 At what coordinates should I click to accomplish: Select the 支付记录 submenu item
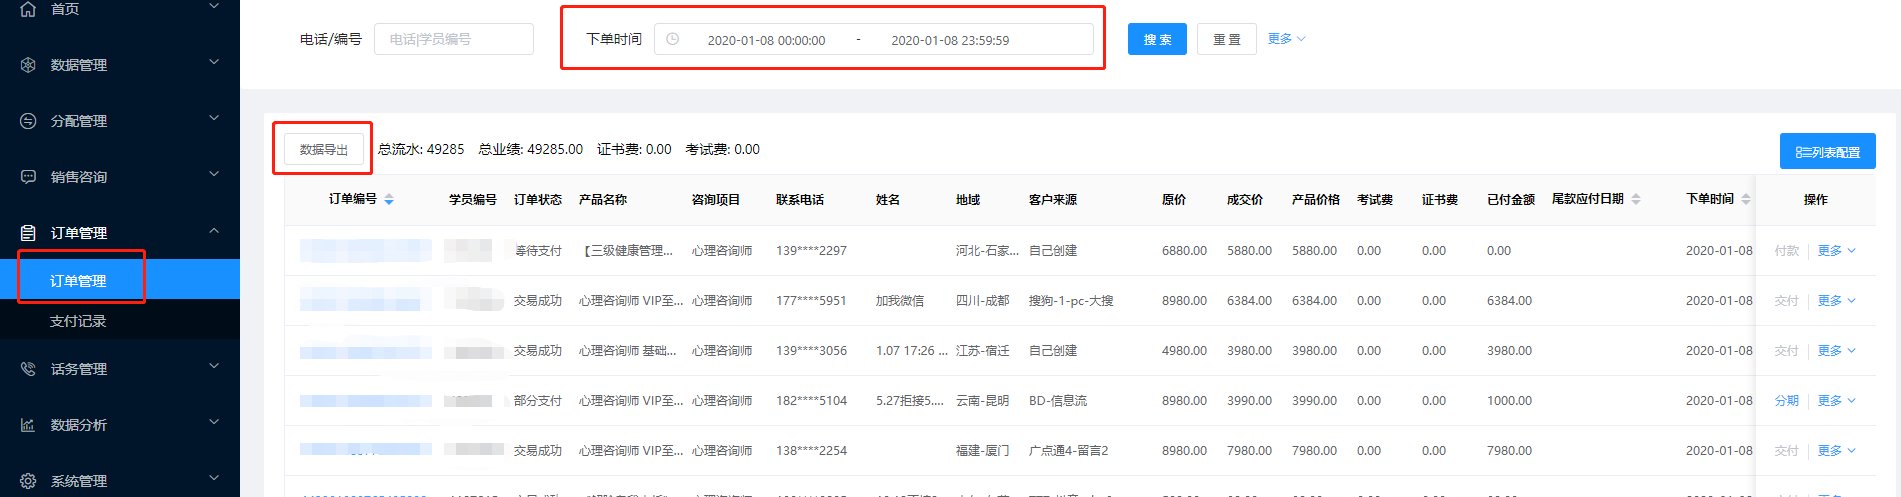[120, 321]
